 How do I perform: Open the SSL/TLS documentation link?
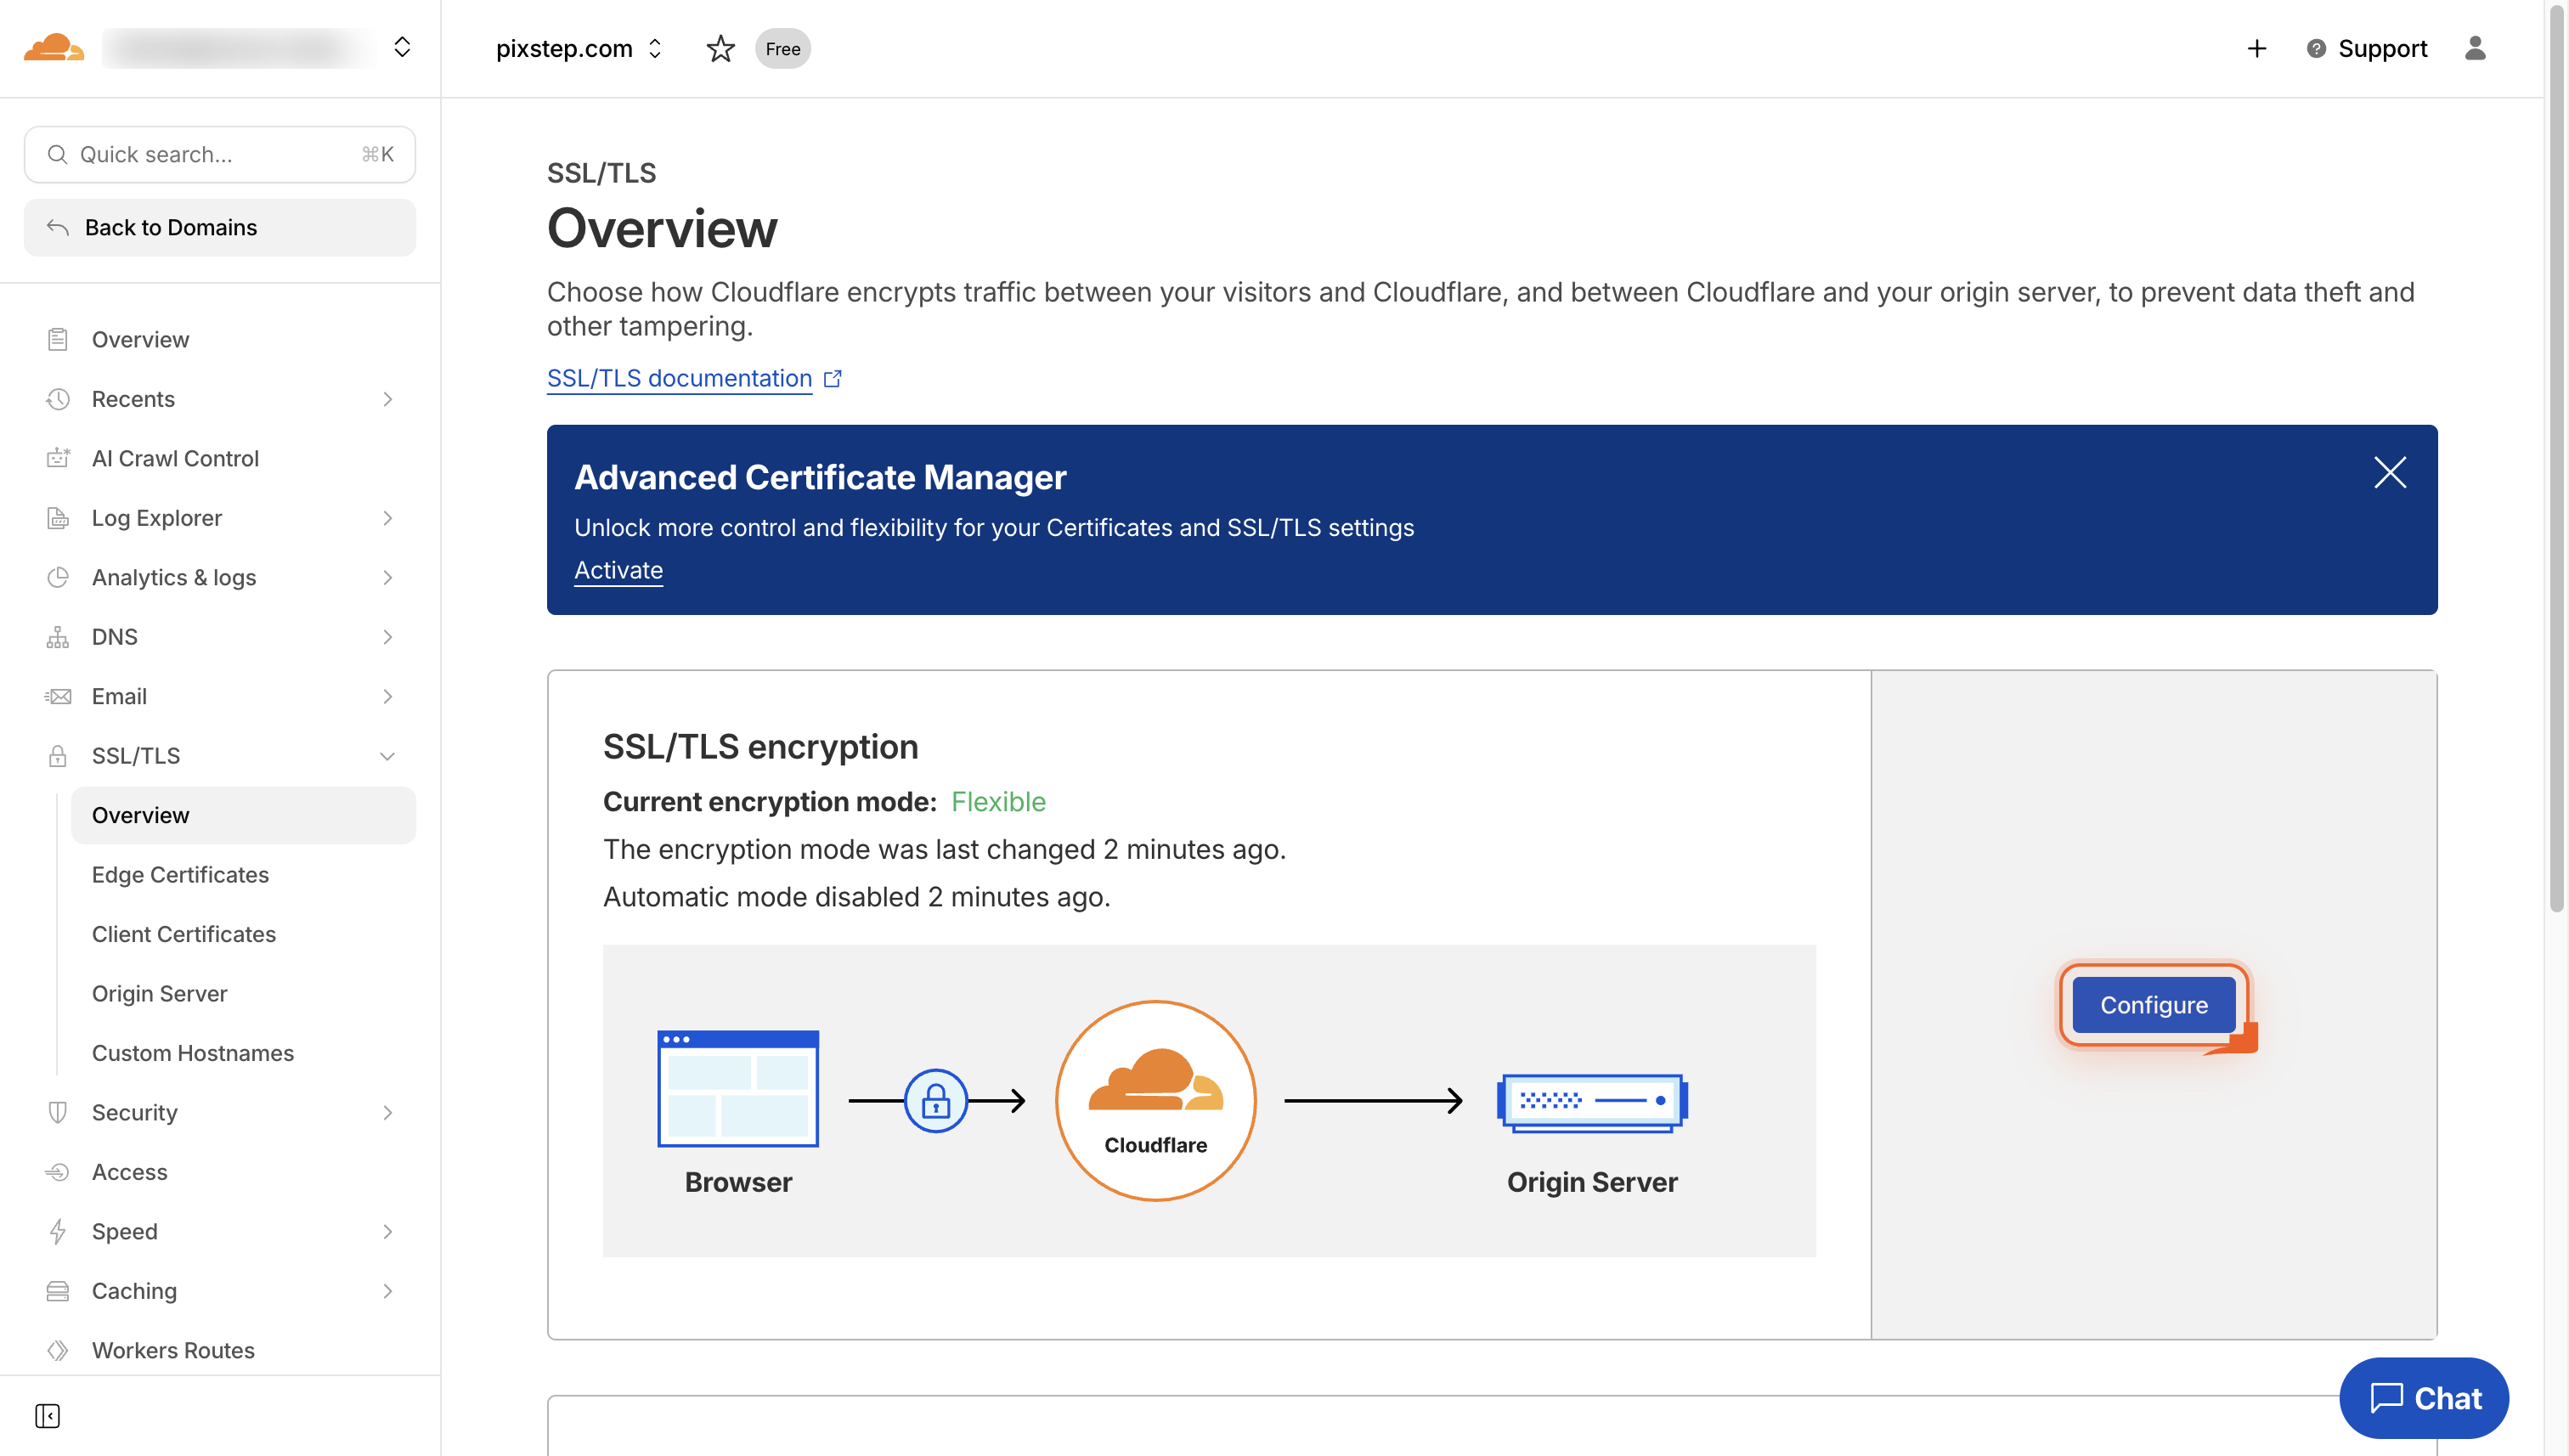(679, 378)
